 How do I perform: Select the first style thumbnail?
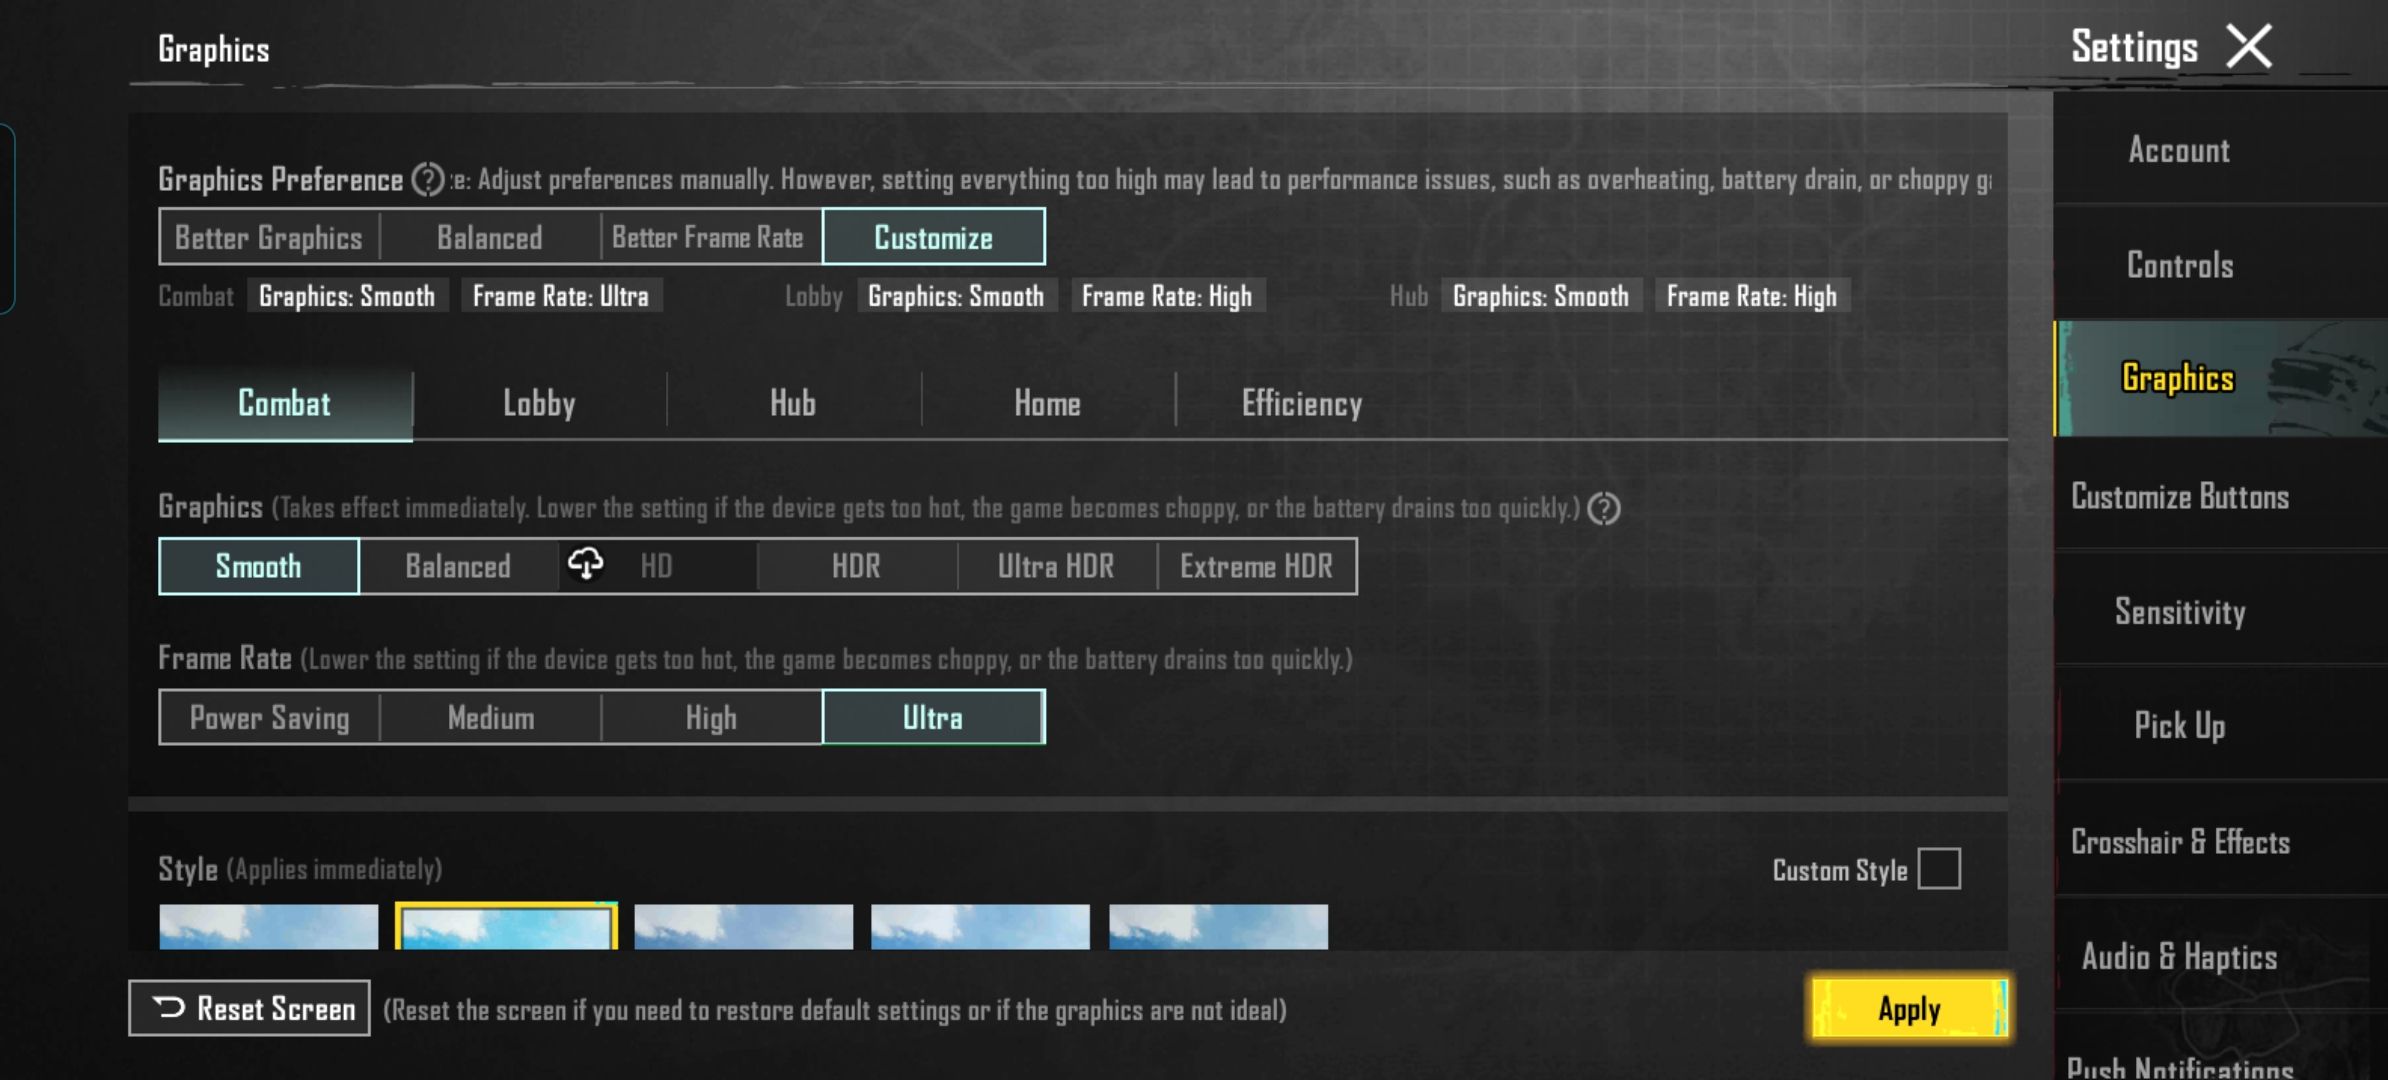tap(269, 927)
